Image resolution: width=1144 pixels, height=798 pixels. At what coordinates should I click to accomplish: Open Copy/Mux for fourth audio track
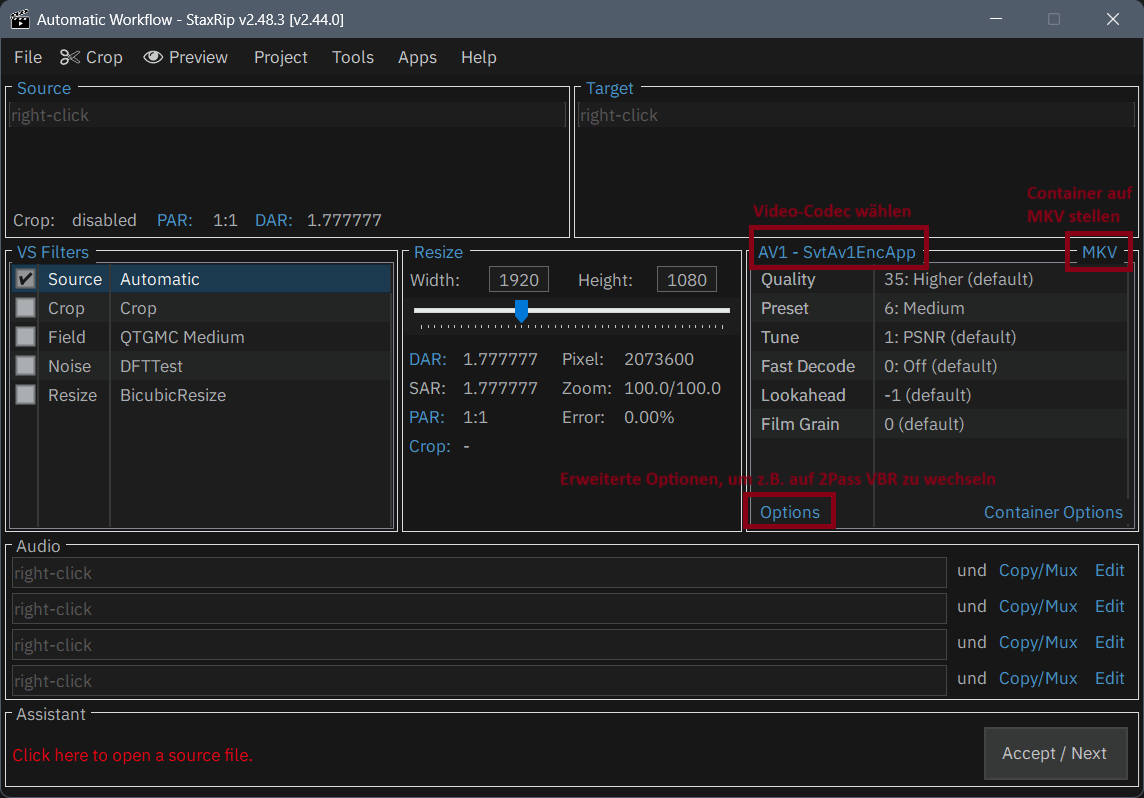[1037, 678]
